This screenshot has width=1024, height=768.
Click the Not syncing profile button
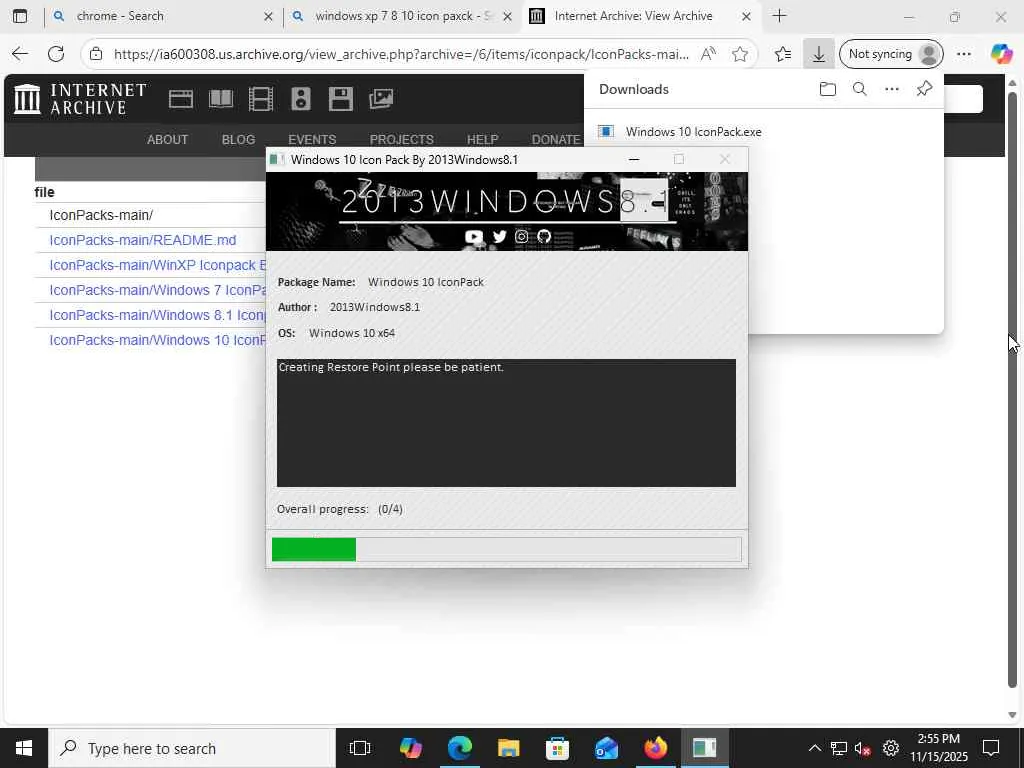click(891, 54)
